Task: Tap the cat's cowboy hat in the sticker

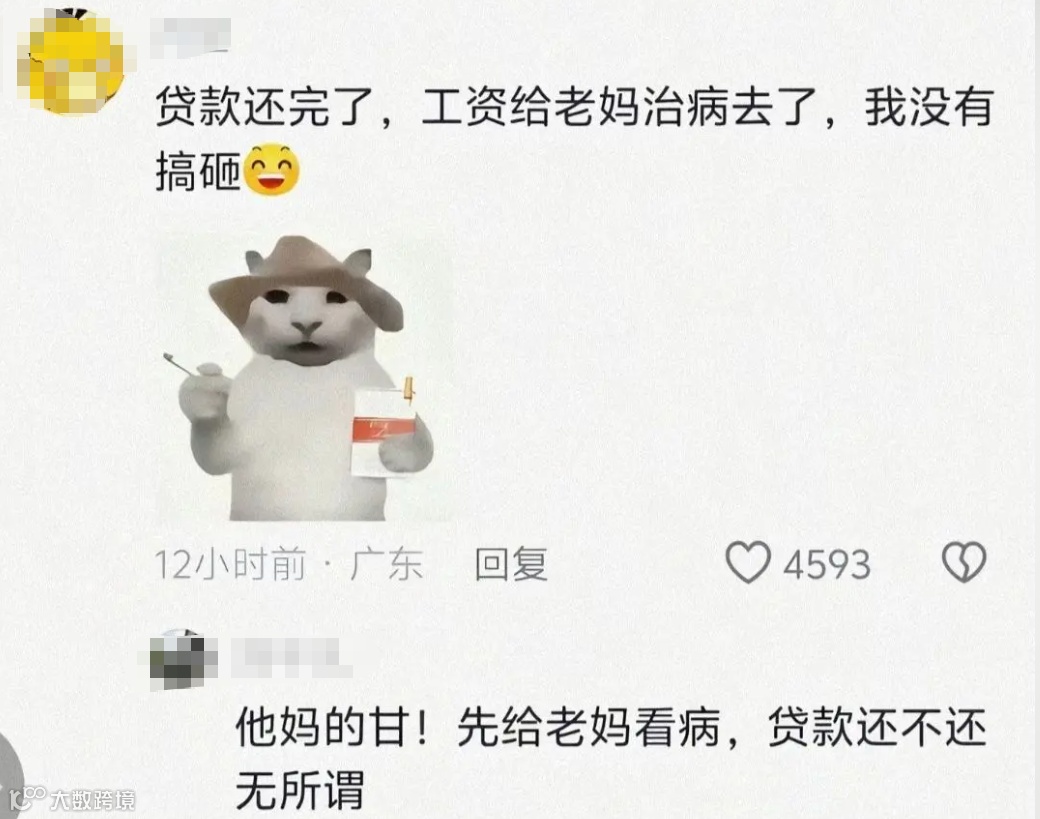Action: (306, 282)
